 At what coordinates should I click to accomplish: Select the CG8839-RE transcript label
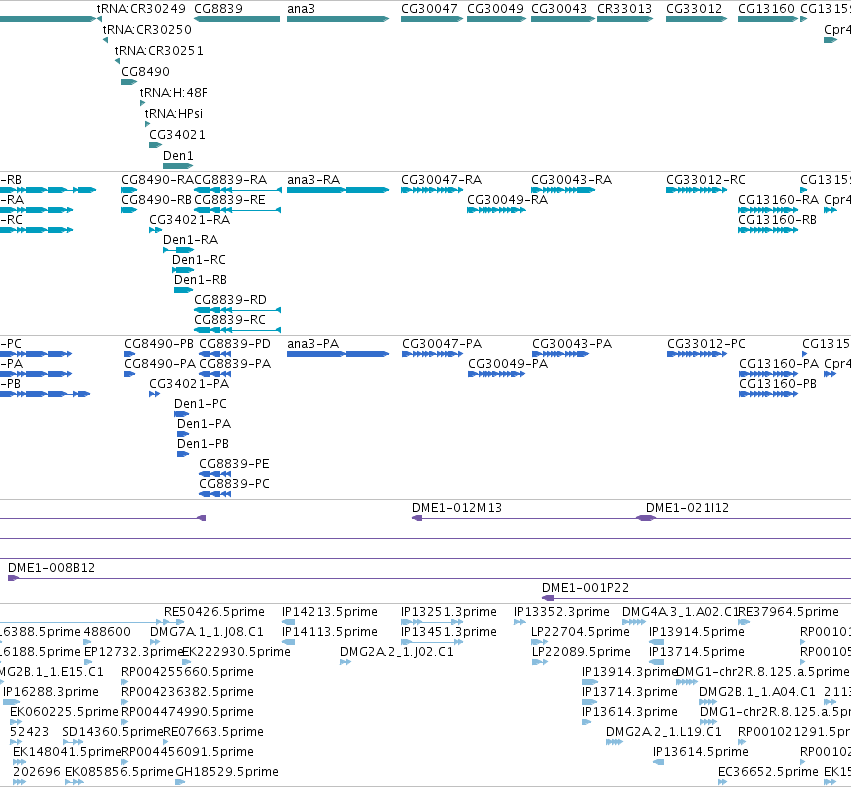[x=230, y=200]
